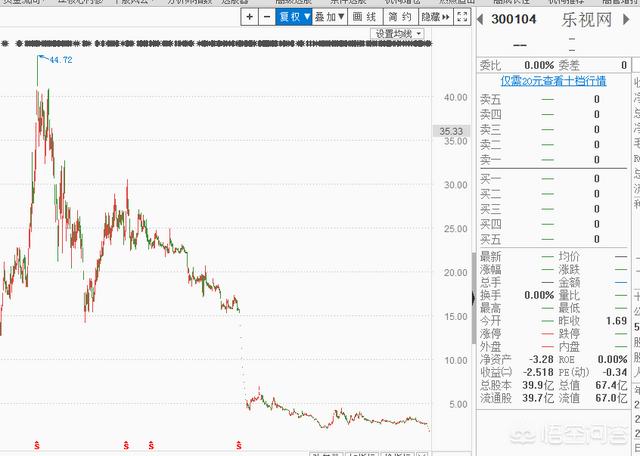Screen dimensions: 640x456
Task: Click the 总值 67.4亿 value
Action: (x=611, y=385)
